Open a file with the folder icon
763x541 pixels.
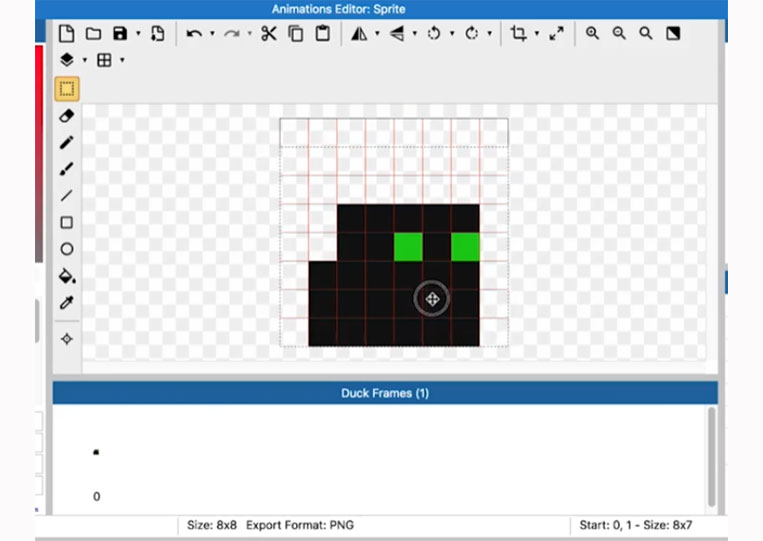[93, 34]
